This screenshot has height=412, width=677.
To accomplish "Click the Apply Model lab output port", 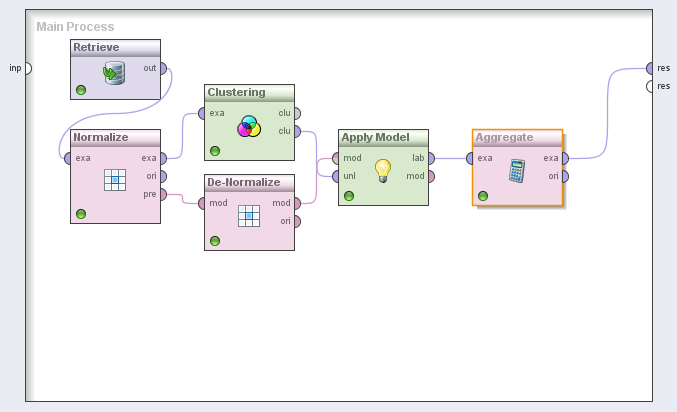I will (431, 158).
